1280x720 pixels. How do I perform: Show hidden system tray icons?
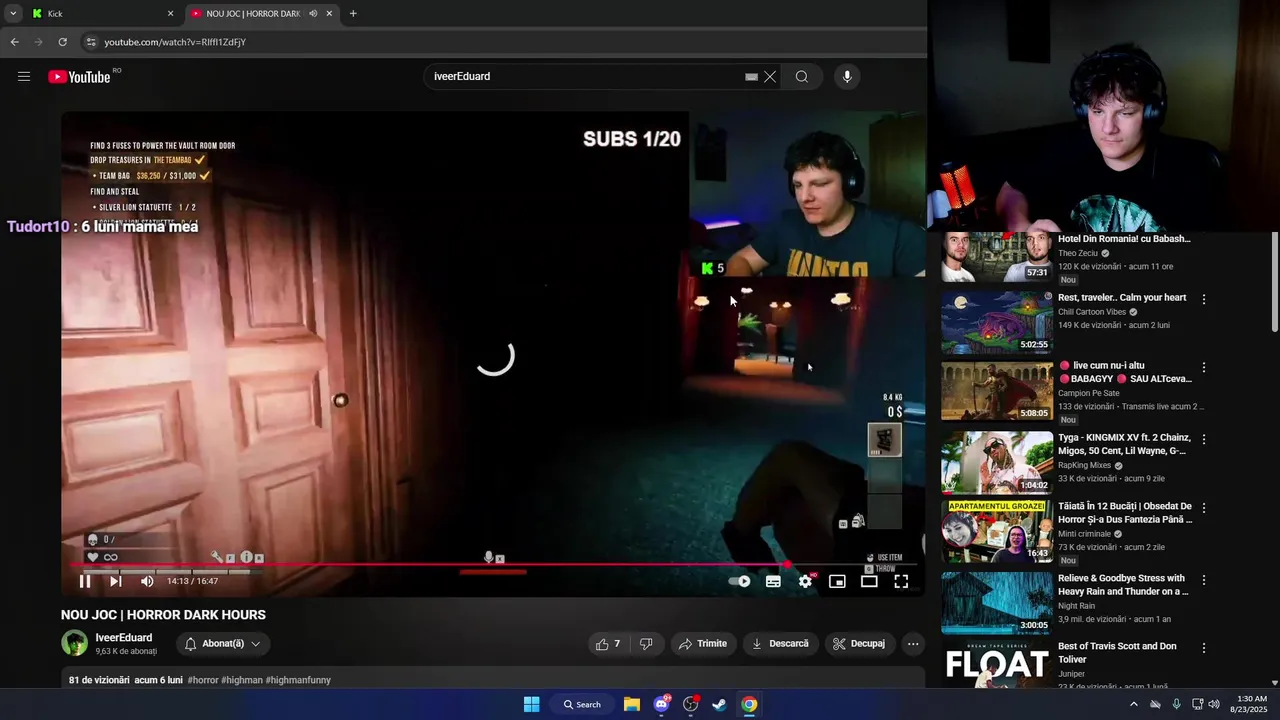(1133, 704)
